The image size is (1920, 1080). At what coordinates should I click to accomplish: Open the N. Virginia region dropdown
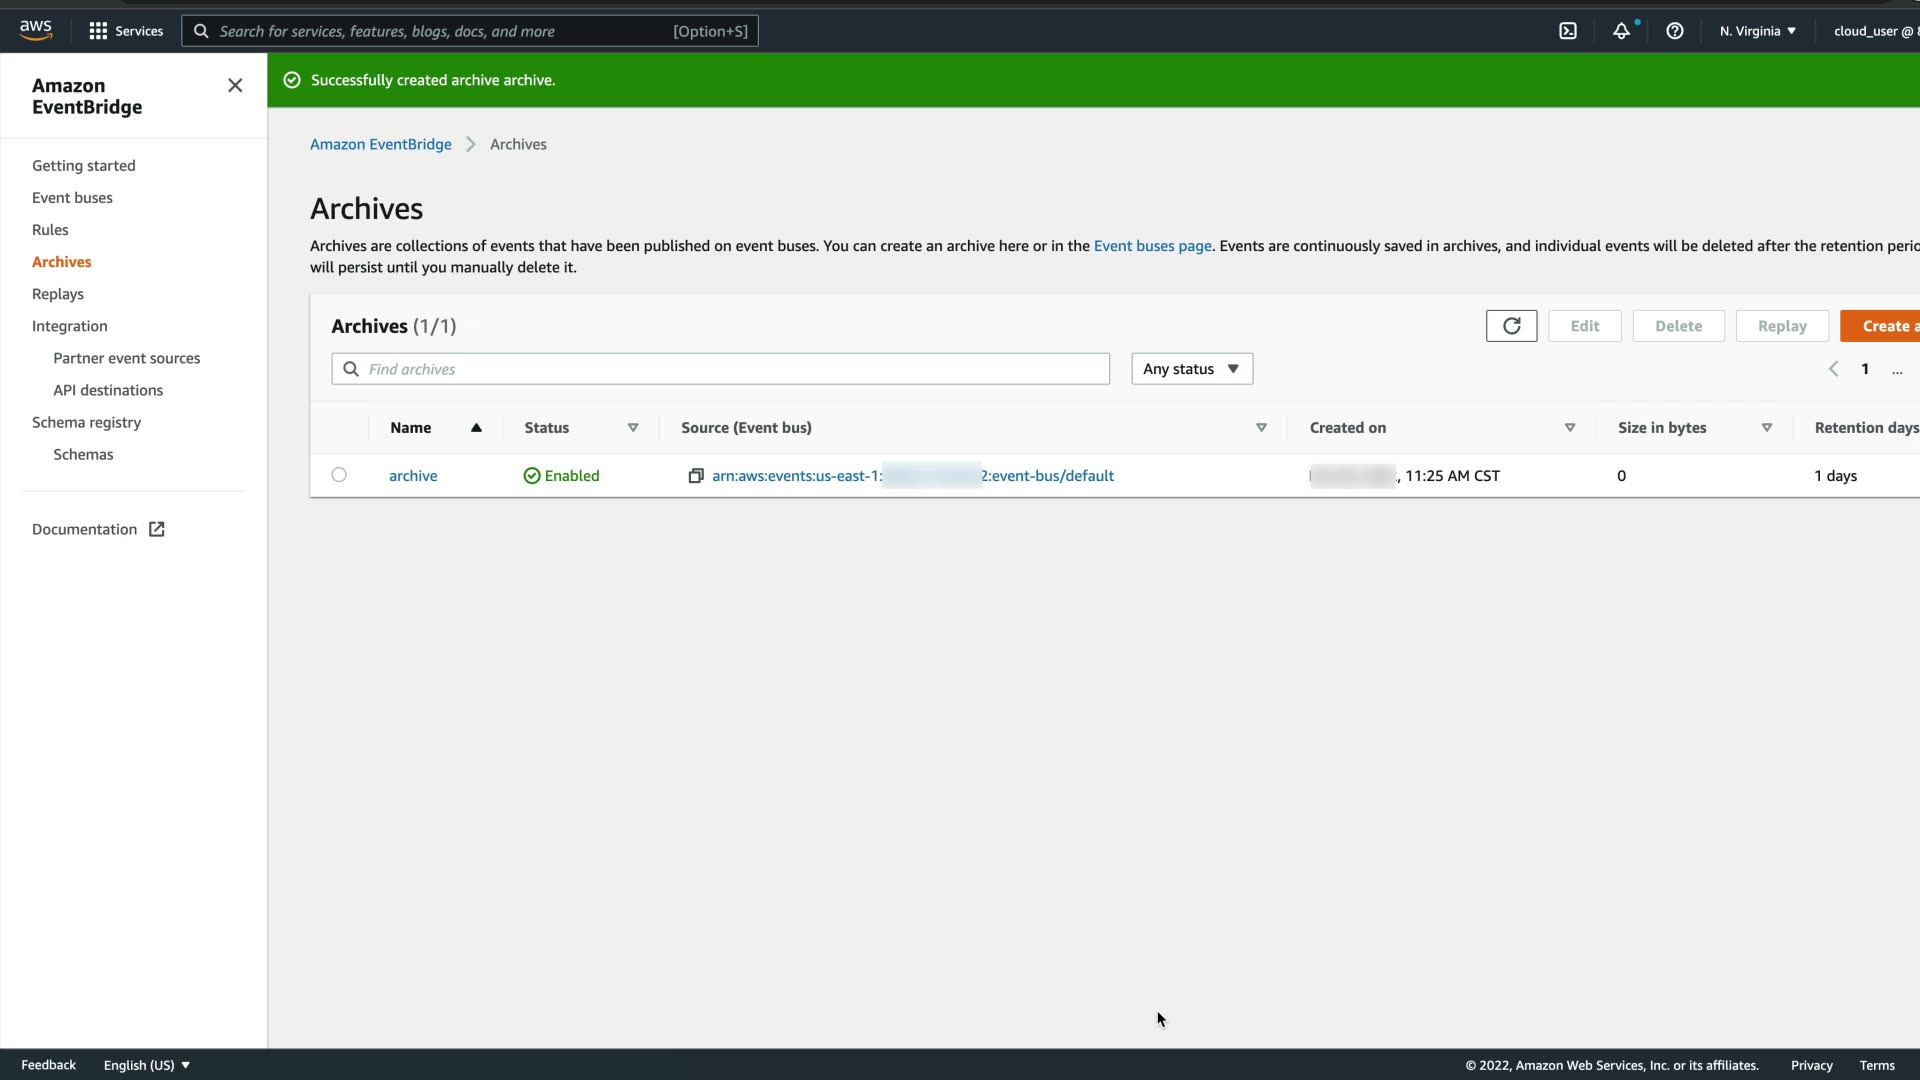[1757, 31]
